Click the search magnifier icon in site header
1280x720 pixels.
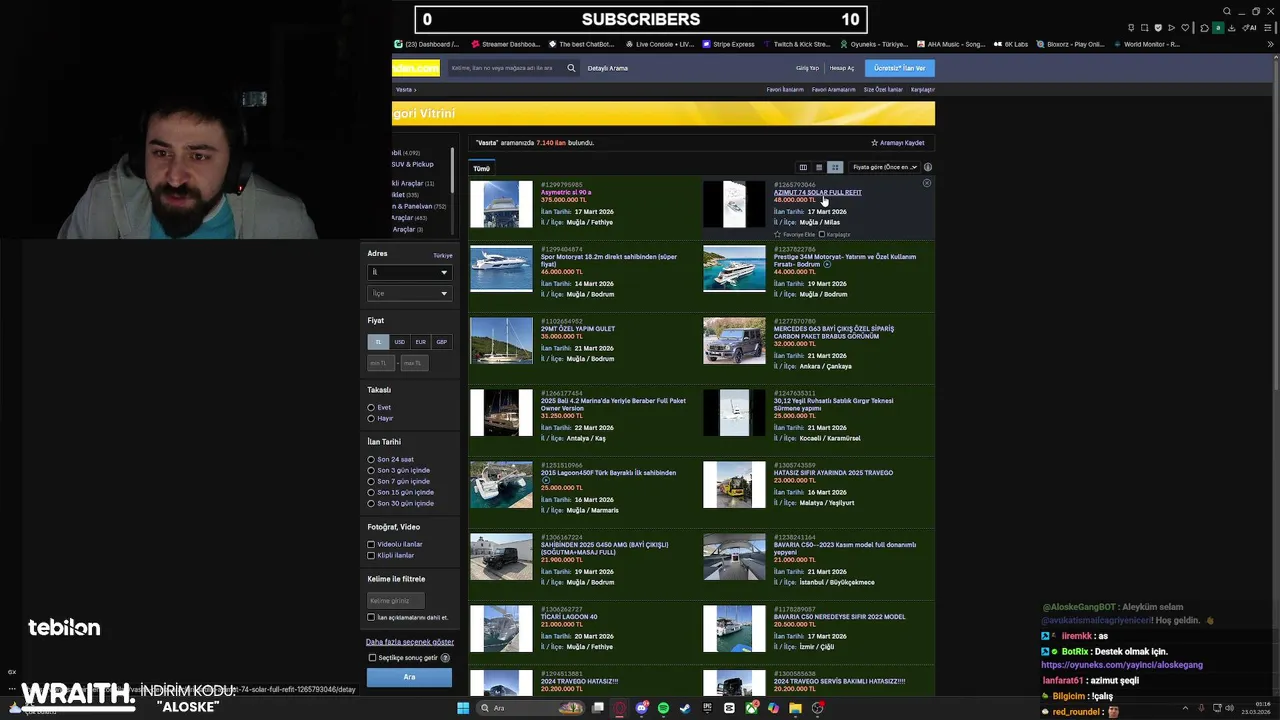[x=571, y=68]
